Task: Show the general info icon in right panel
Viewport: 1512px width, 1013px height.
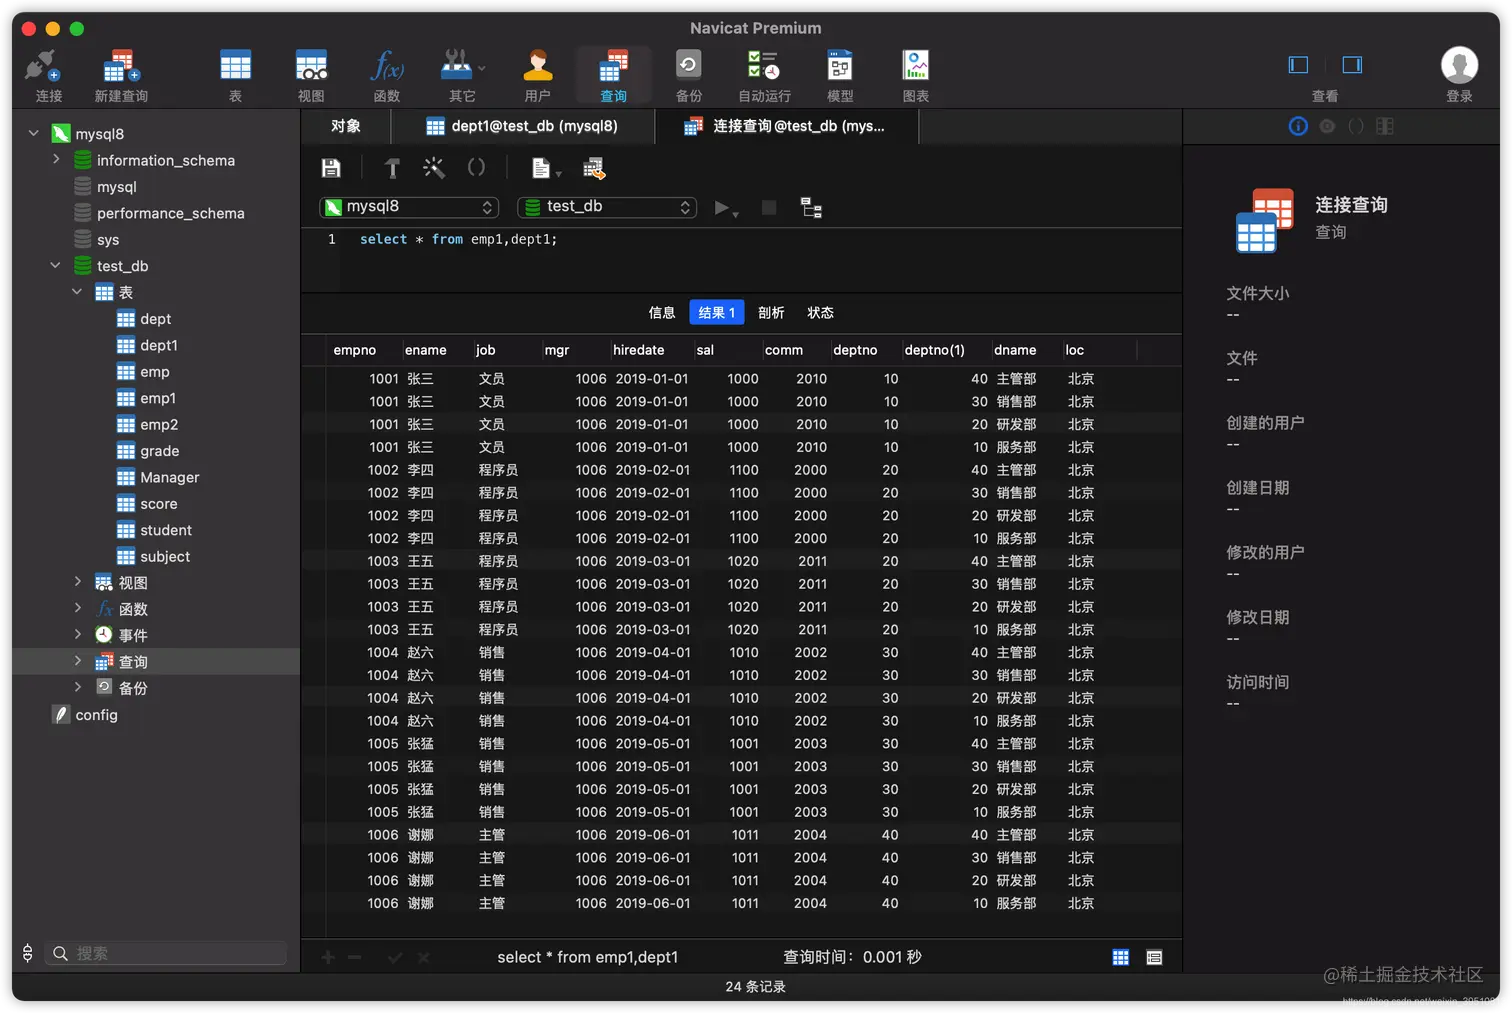Action: (1298, 126)
